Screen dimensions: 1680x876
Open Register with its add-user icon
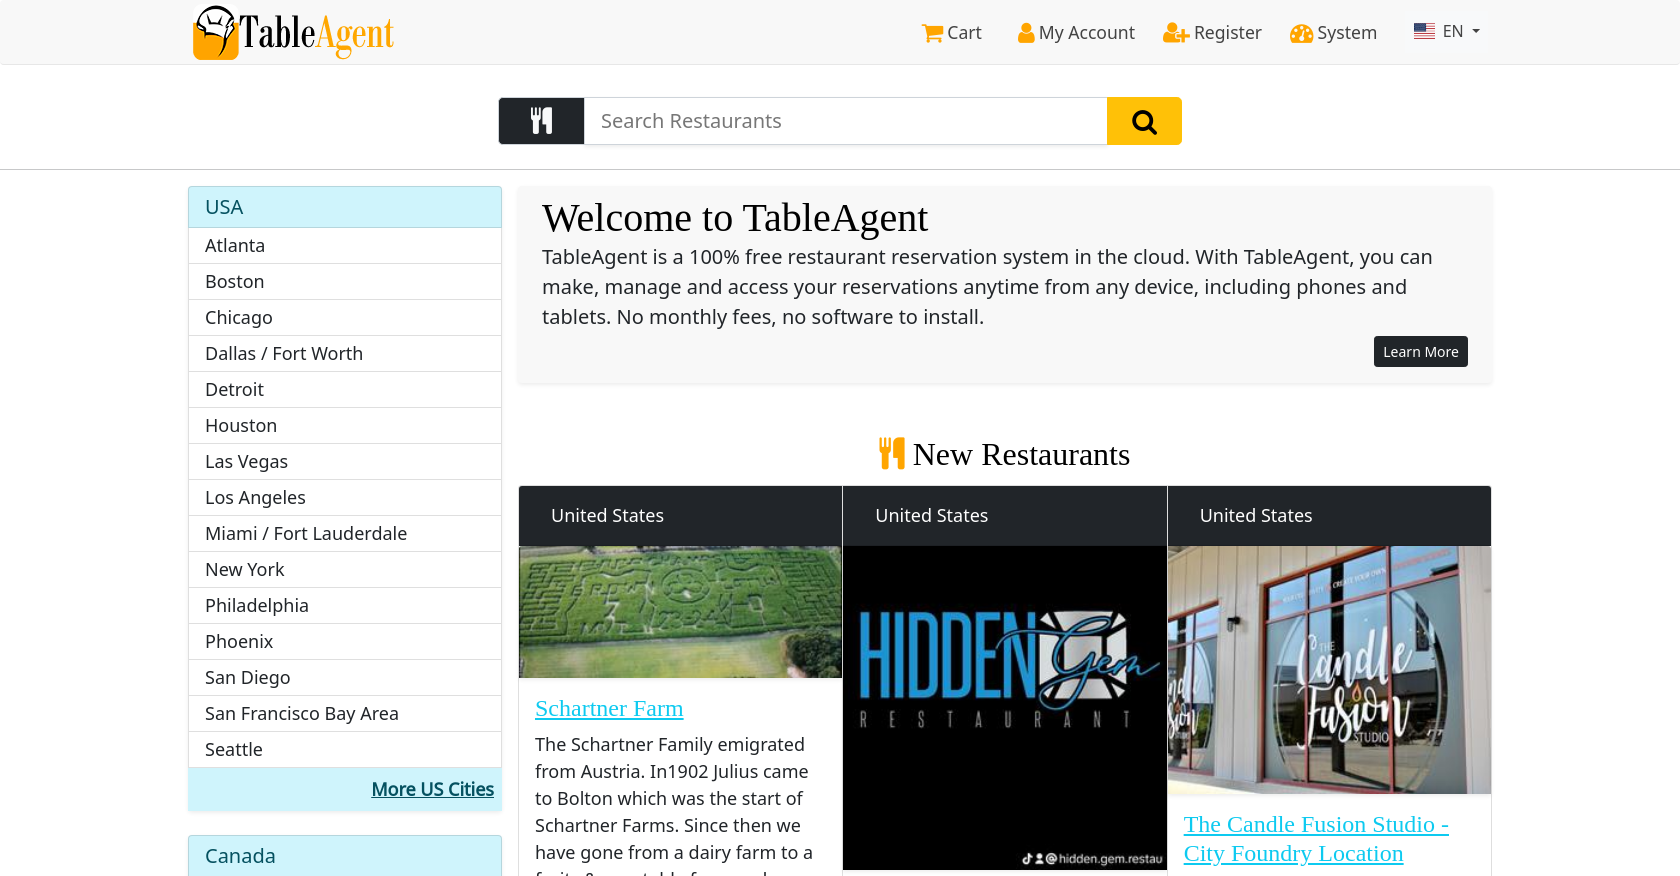tap(1212, 33)
